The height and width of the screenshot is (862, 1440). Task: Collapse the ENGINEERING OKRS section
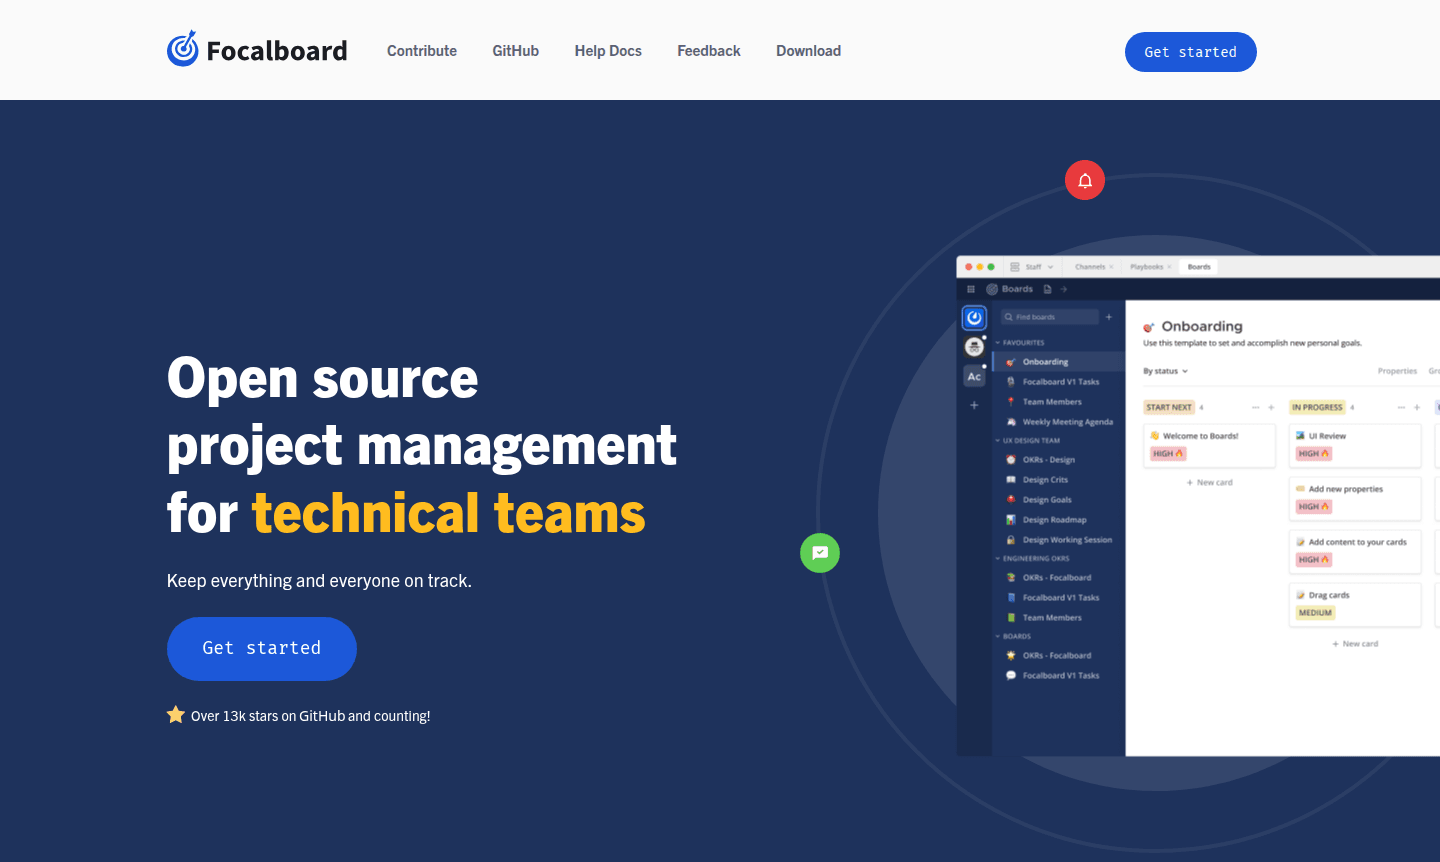(999, 557)
